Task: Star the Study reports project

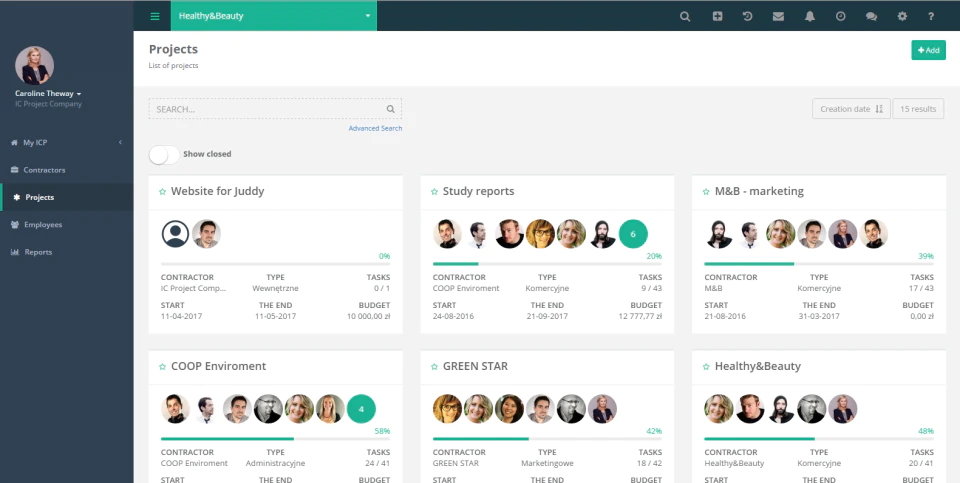Action: tap(434, 192)
